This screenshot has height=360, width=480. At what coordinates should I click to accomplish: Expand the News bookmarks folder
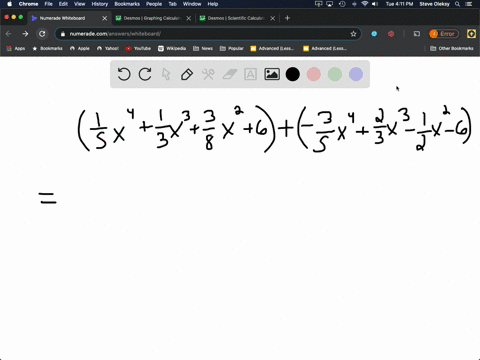click(x=203, y=48)
